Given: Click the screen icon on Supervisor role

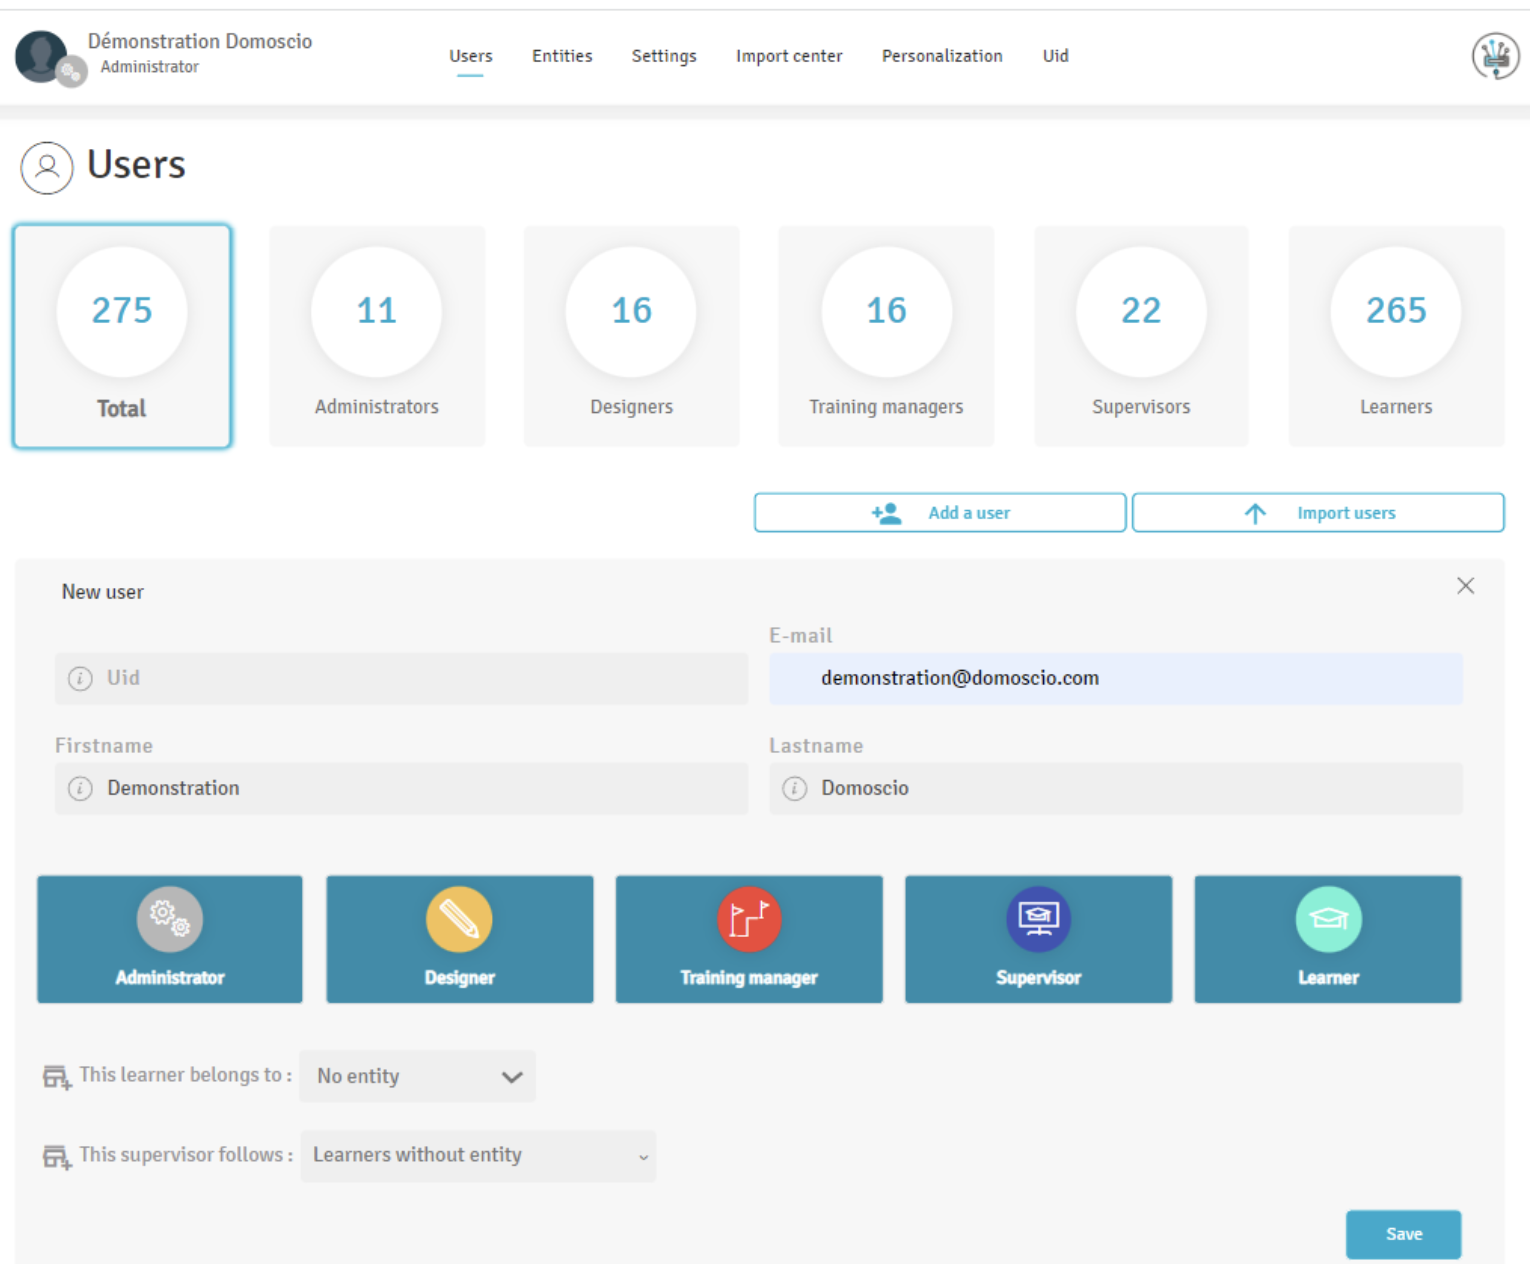Looking at the screenshot, I should click(1041, 921).
